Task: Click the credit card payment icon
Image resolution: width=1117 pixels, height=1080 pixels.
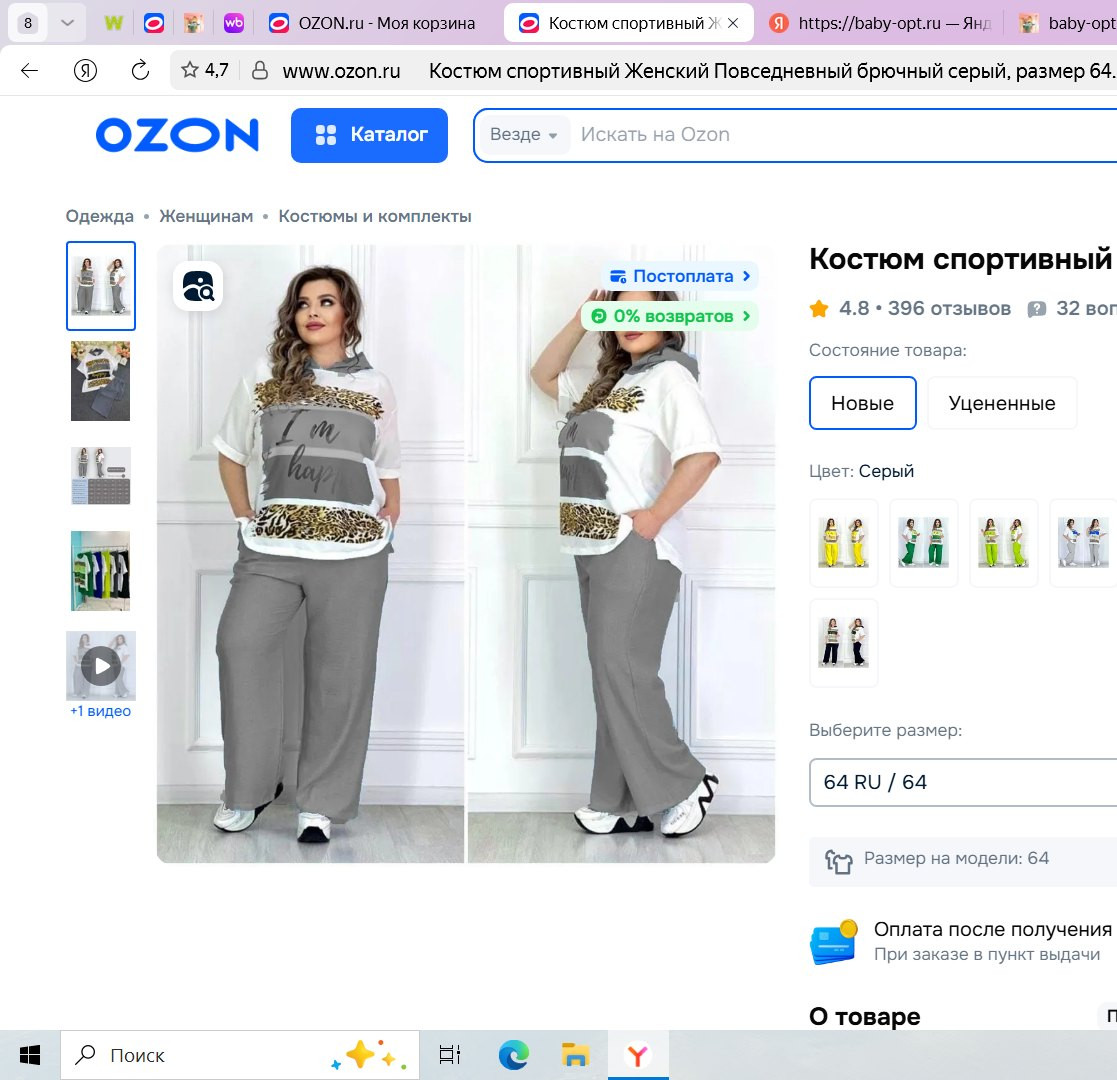Action: [x=833, y=942]
